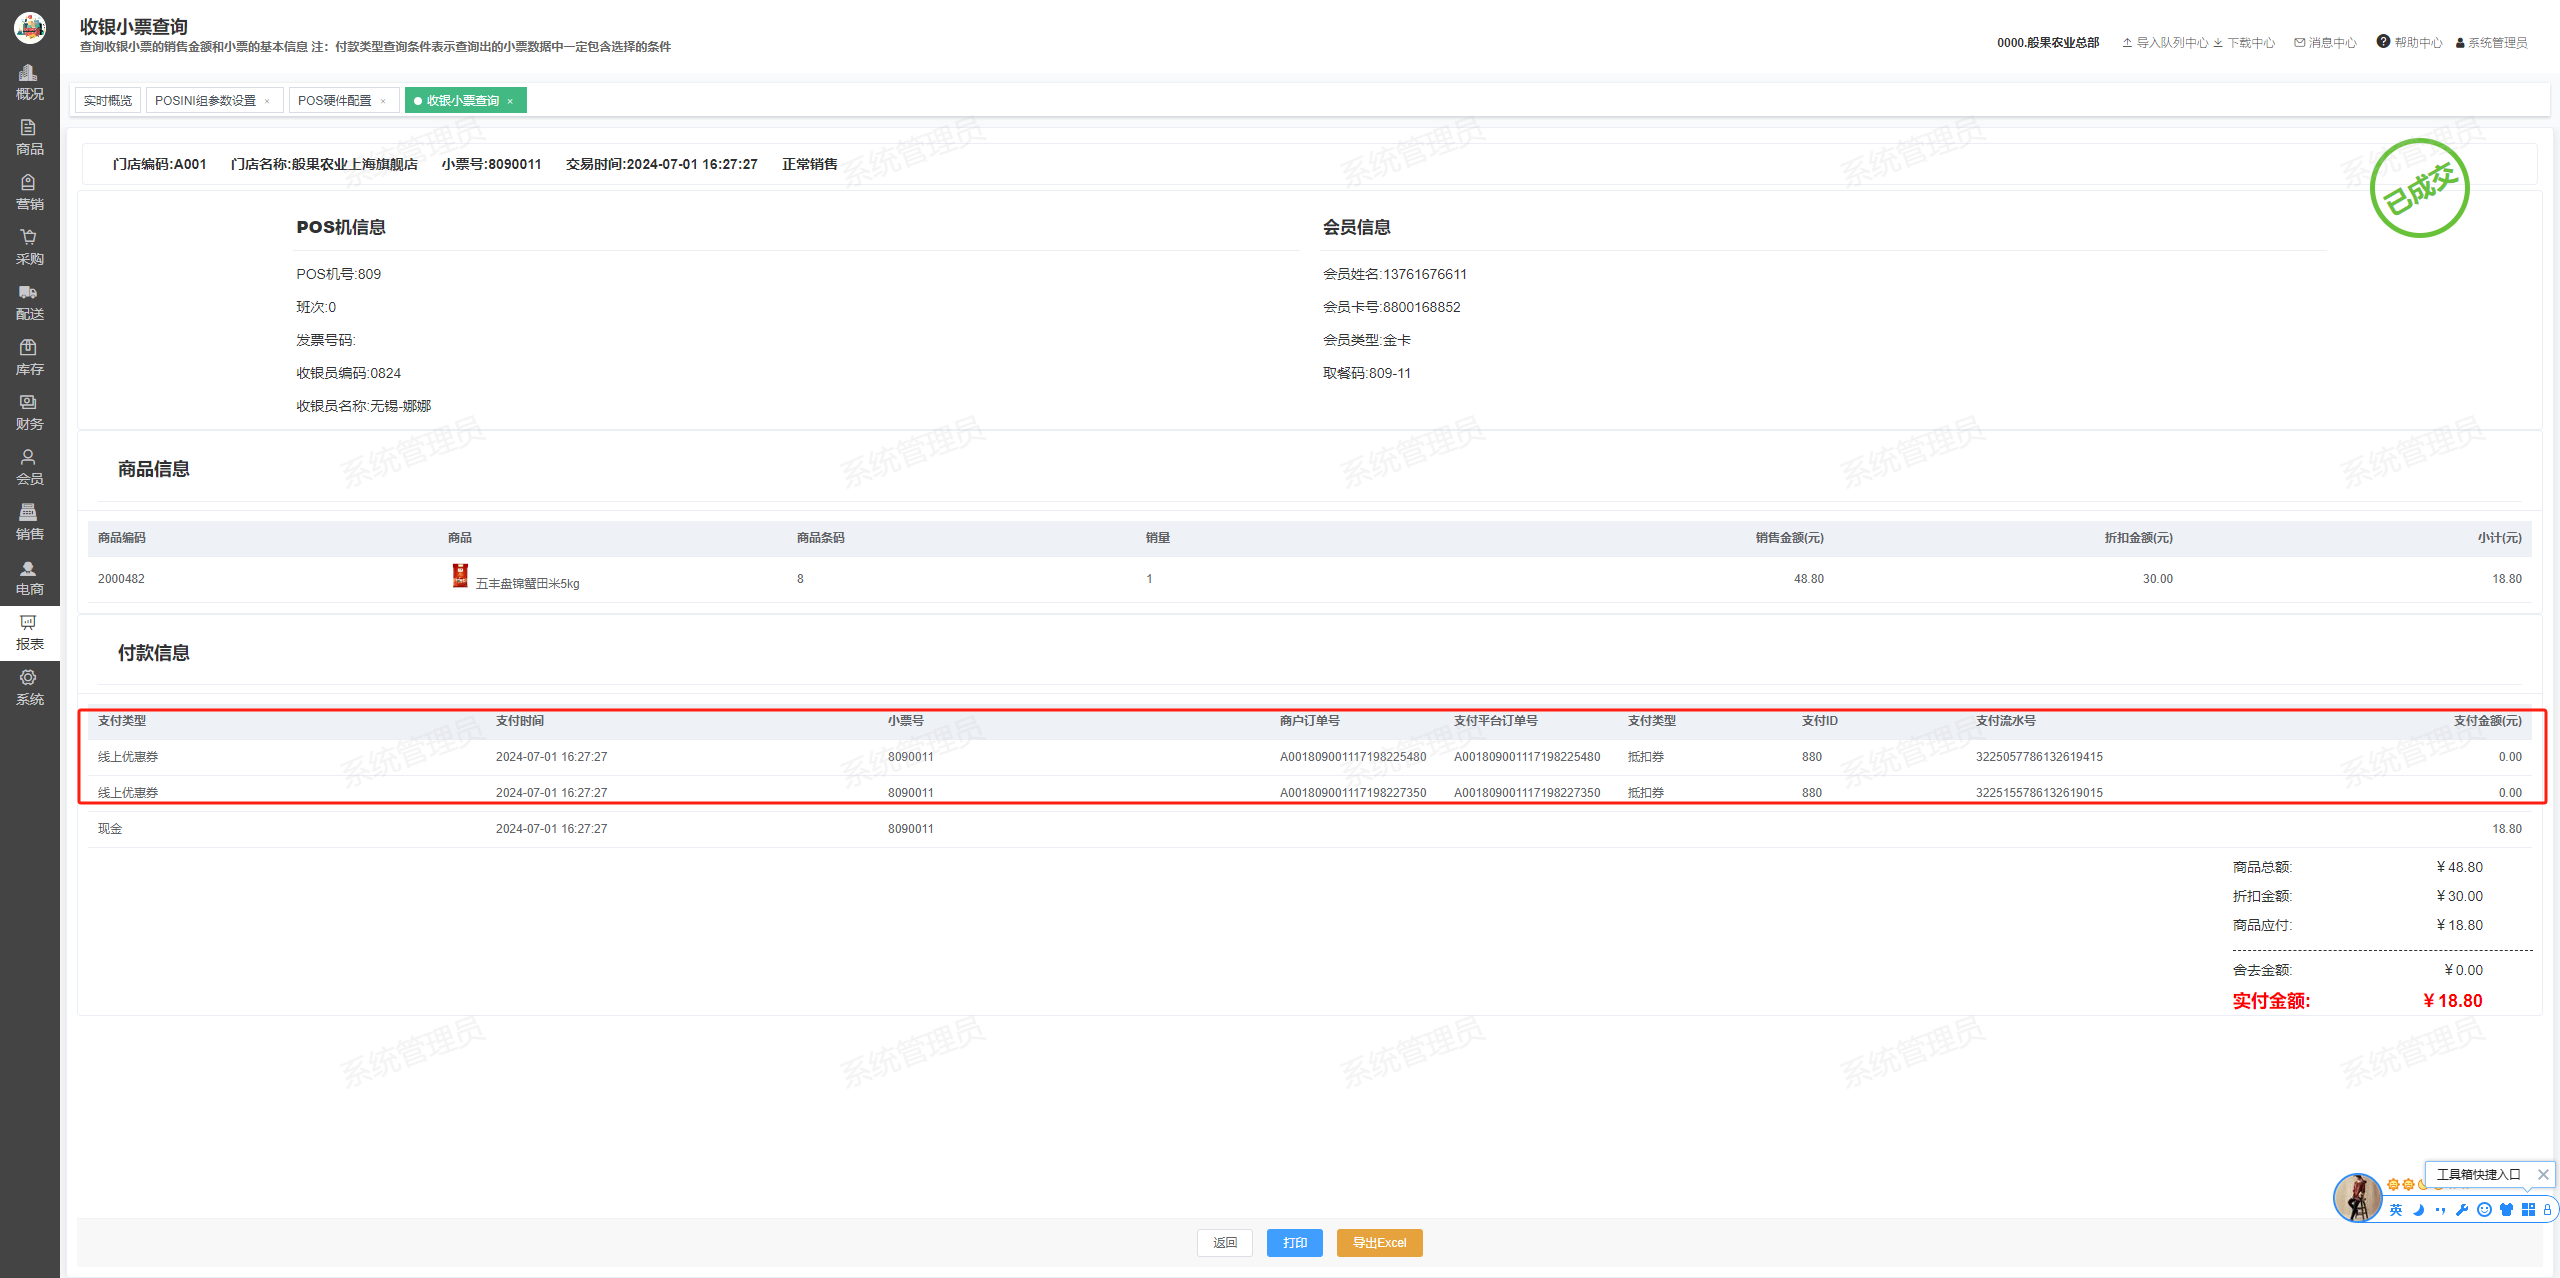Click wrench toolbox icon in IME bar
The height and width of the screenshot is (1278, 2560).
(x=2462, y=1210)
